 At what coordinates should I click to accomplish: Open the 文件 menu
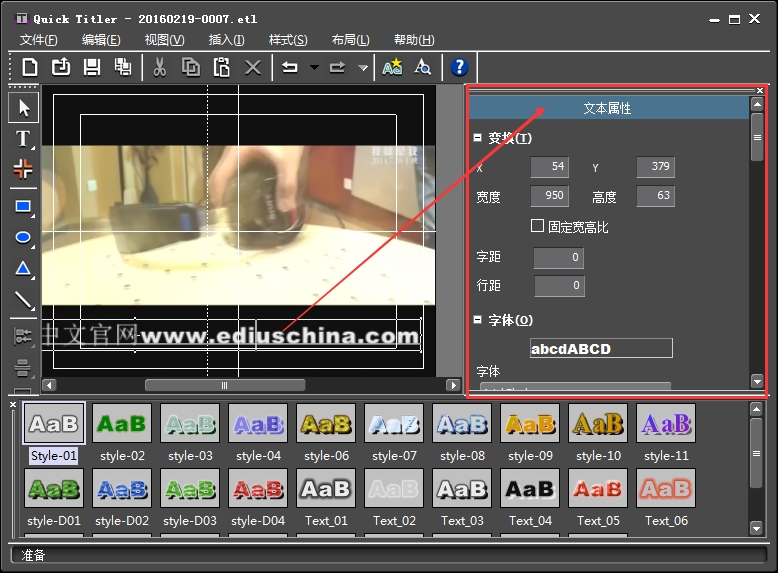39,40
